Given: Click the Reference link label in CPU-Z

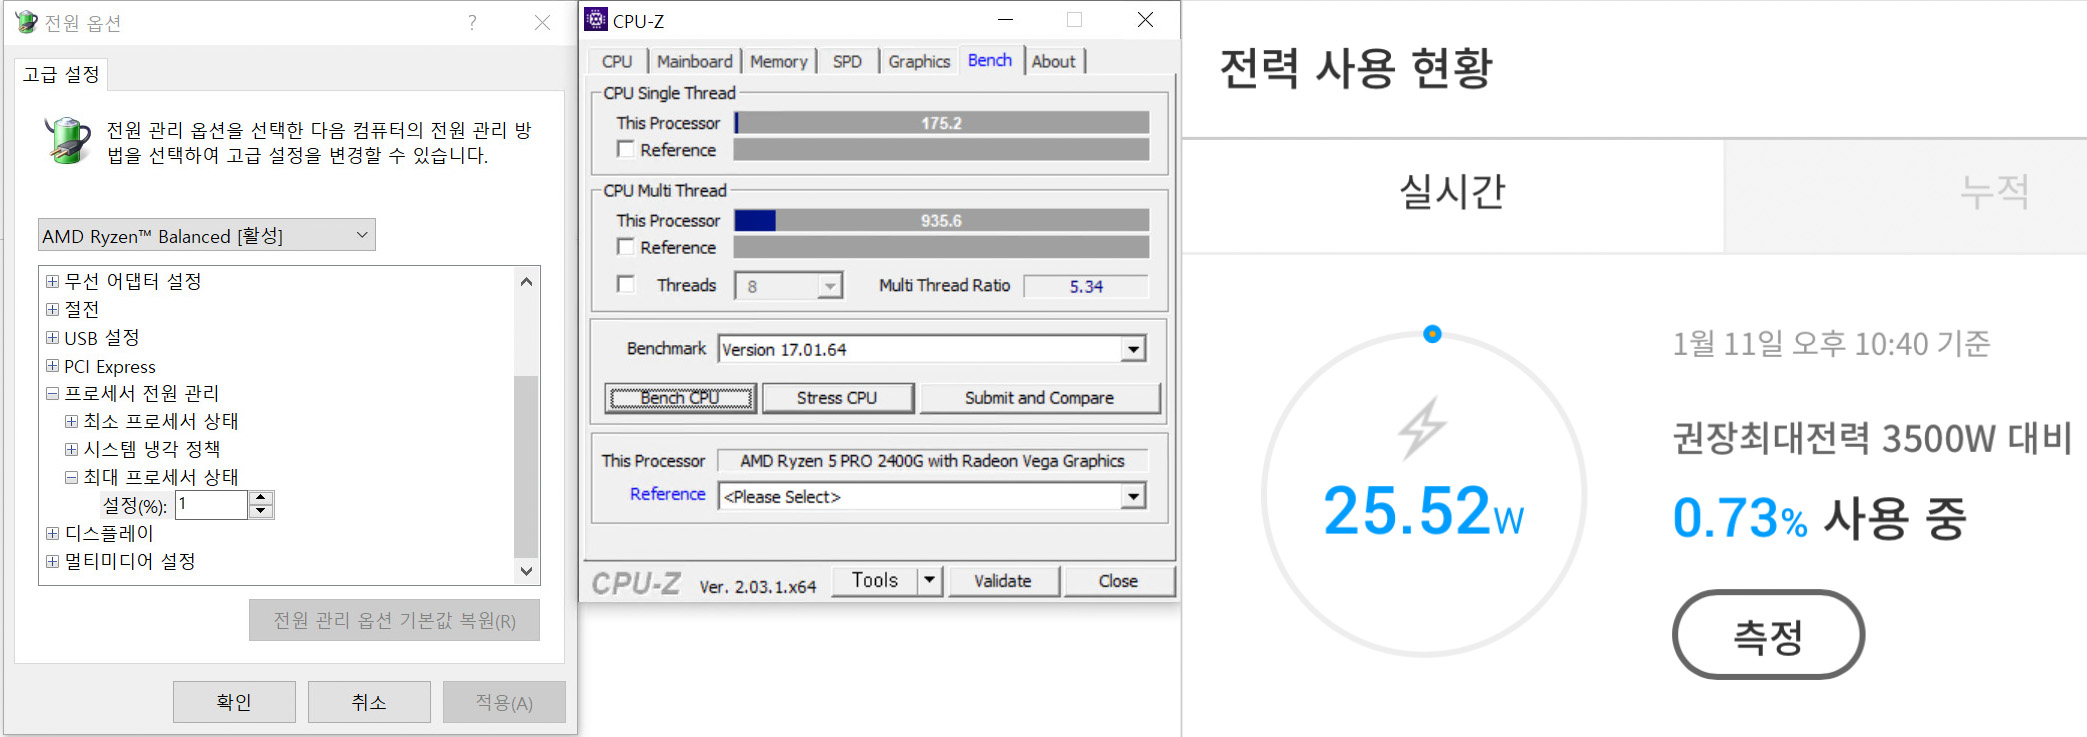Looking at the screenshot, I should click(667, 494).
